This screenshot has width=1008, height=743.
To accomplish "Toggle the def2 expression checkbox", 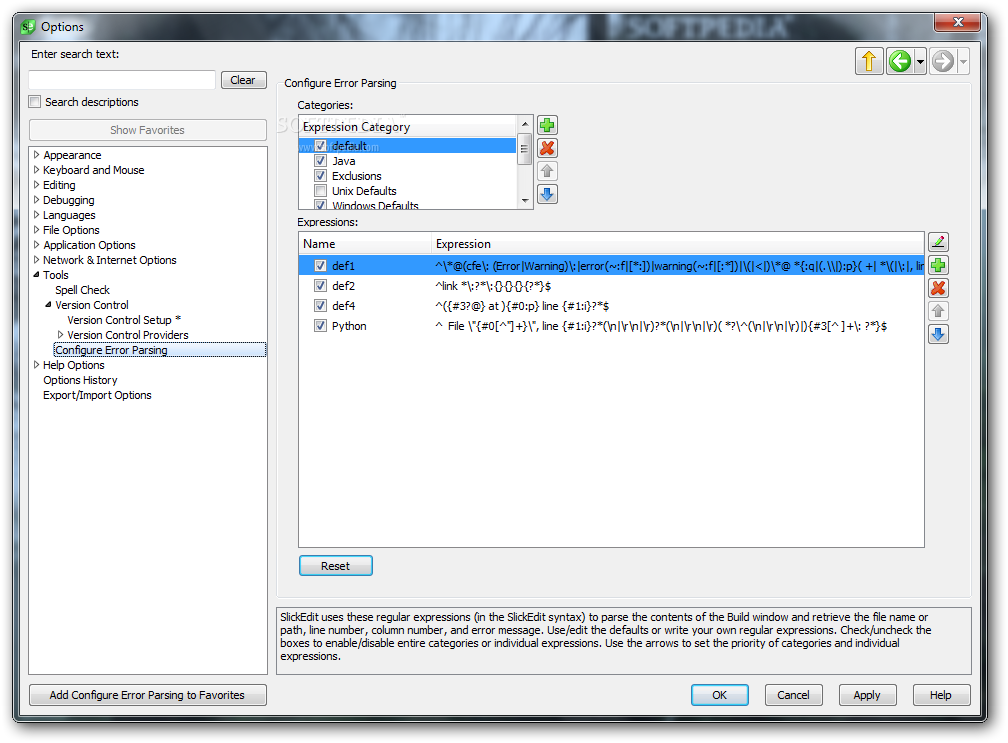I will pyautogui.click(x=320, y=285).
